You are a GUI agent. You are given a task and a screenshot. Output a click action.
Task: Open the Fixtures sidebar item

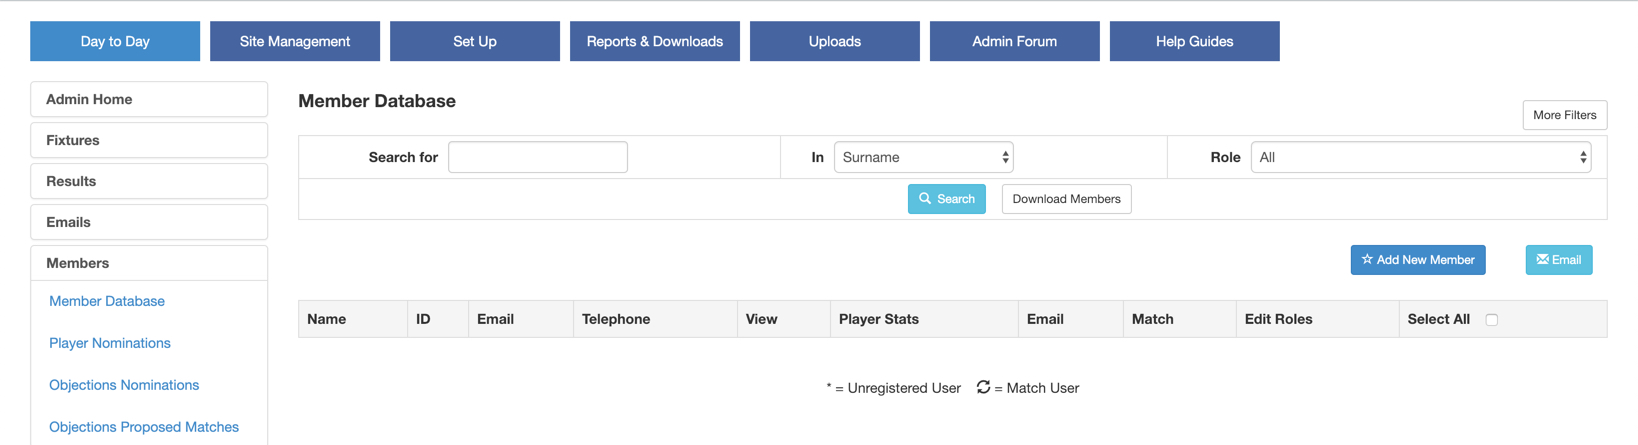149,140
